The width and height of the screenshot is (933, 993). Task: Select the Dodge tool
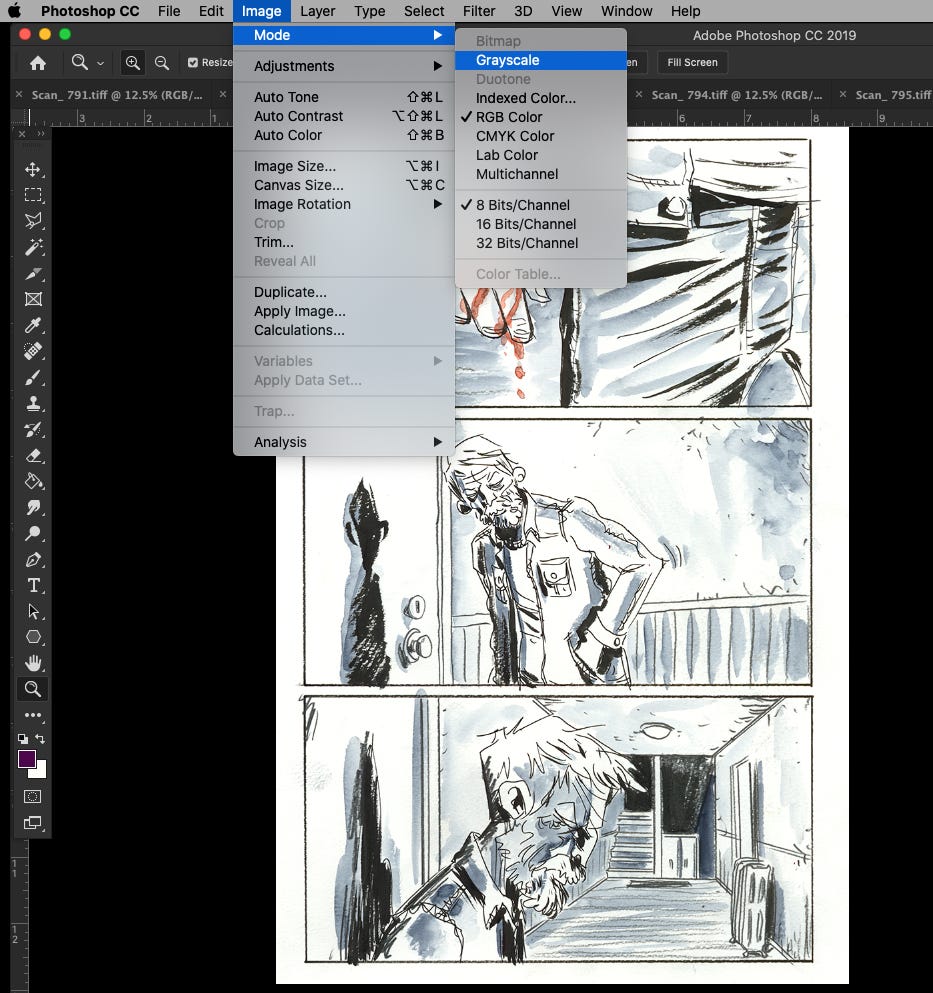pos(33,534)
